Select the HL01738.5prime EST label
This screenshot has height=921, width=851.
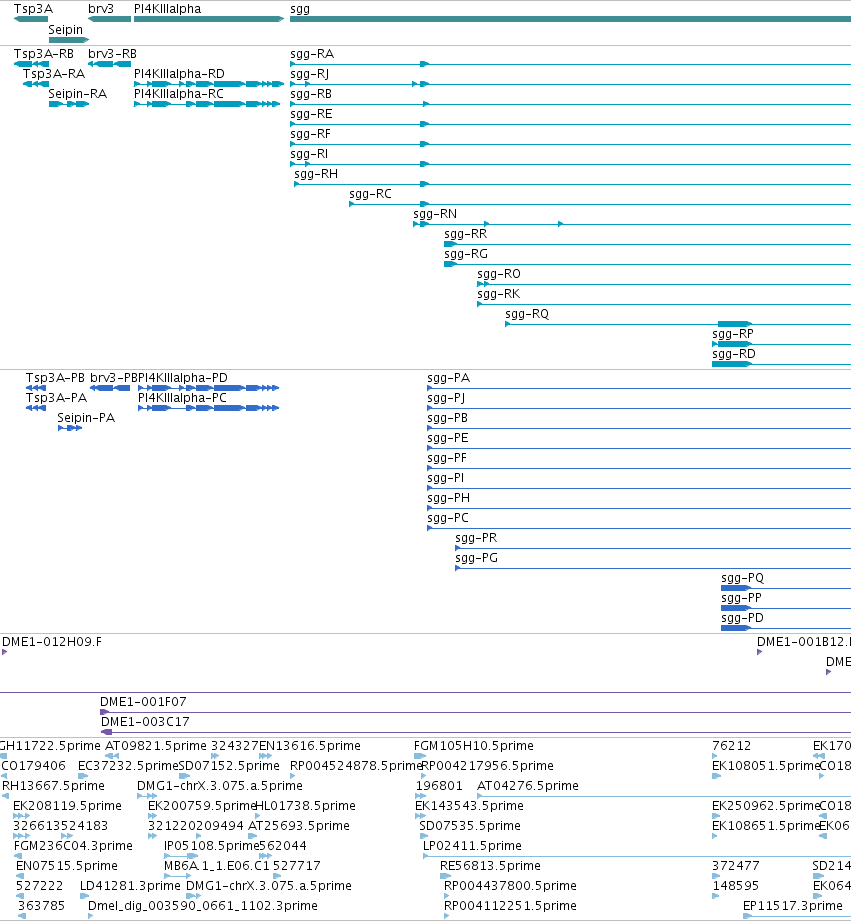point(305,805)
